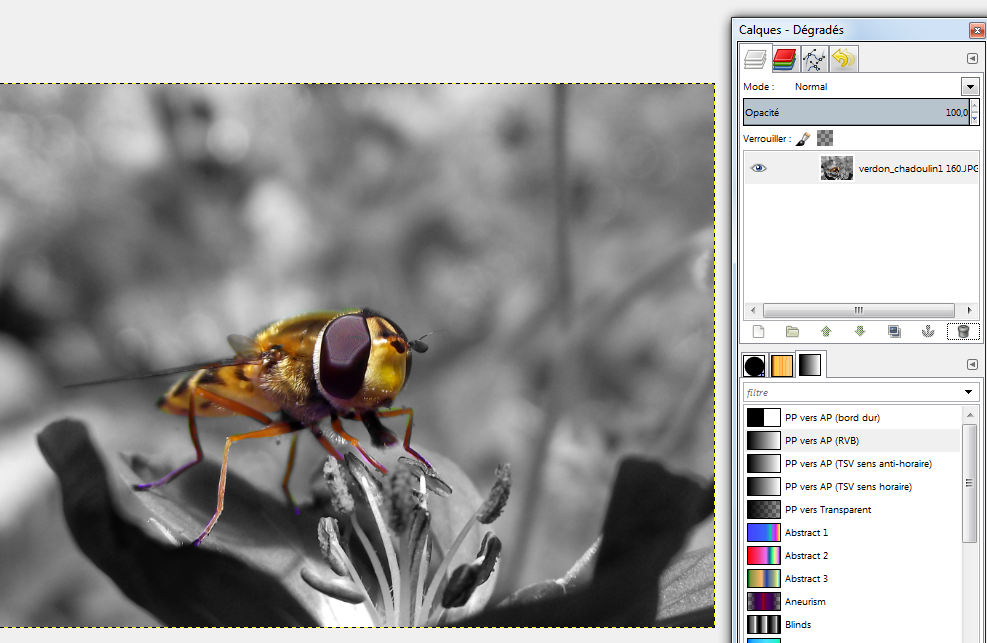This screenshot has width=987, height=643.
Task: Switch to the Paths tab
Action: 814,59
